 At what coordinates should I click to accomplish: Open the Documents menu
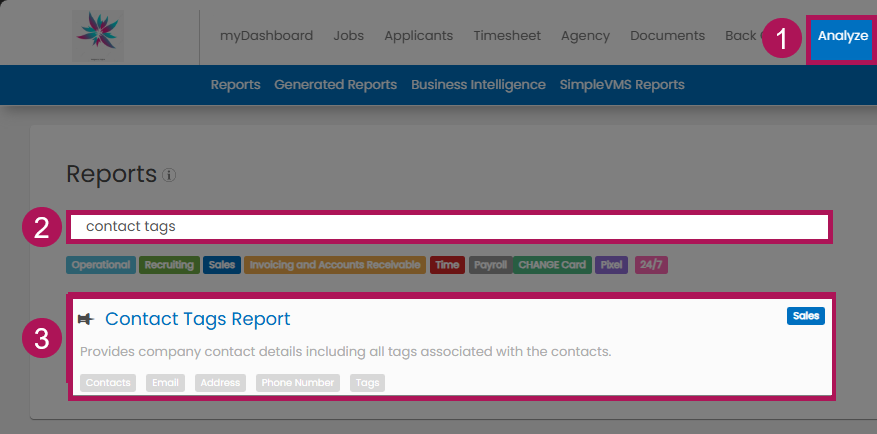[x=667, y=36]
